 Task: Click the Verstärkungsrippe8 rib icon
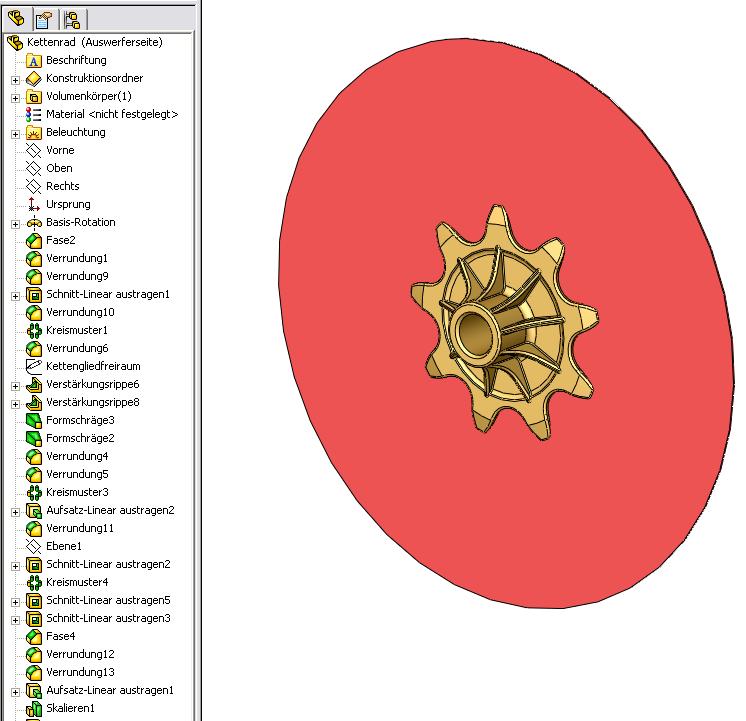pyautogui.click(x=33, y=403)
